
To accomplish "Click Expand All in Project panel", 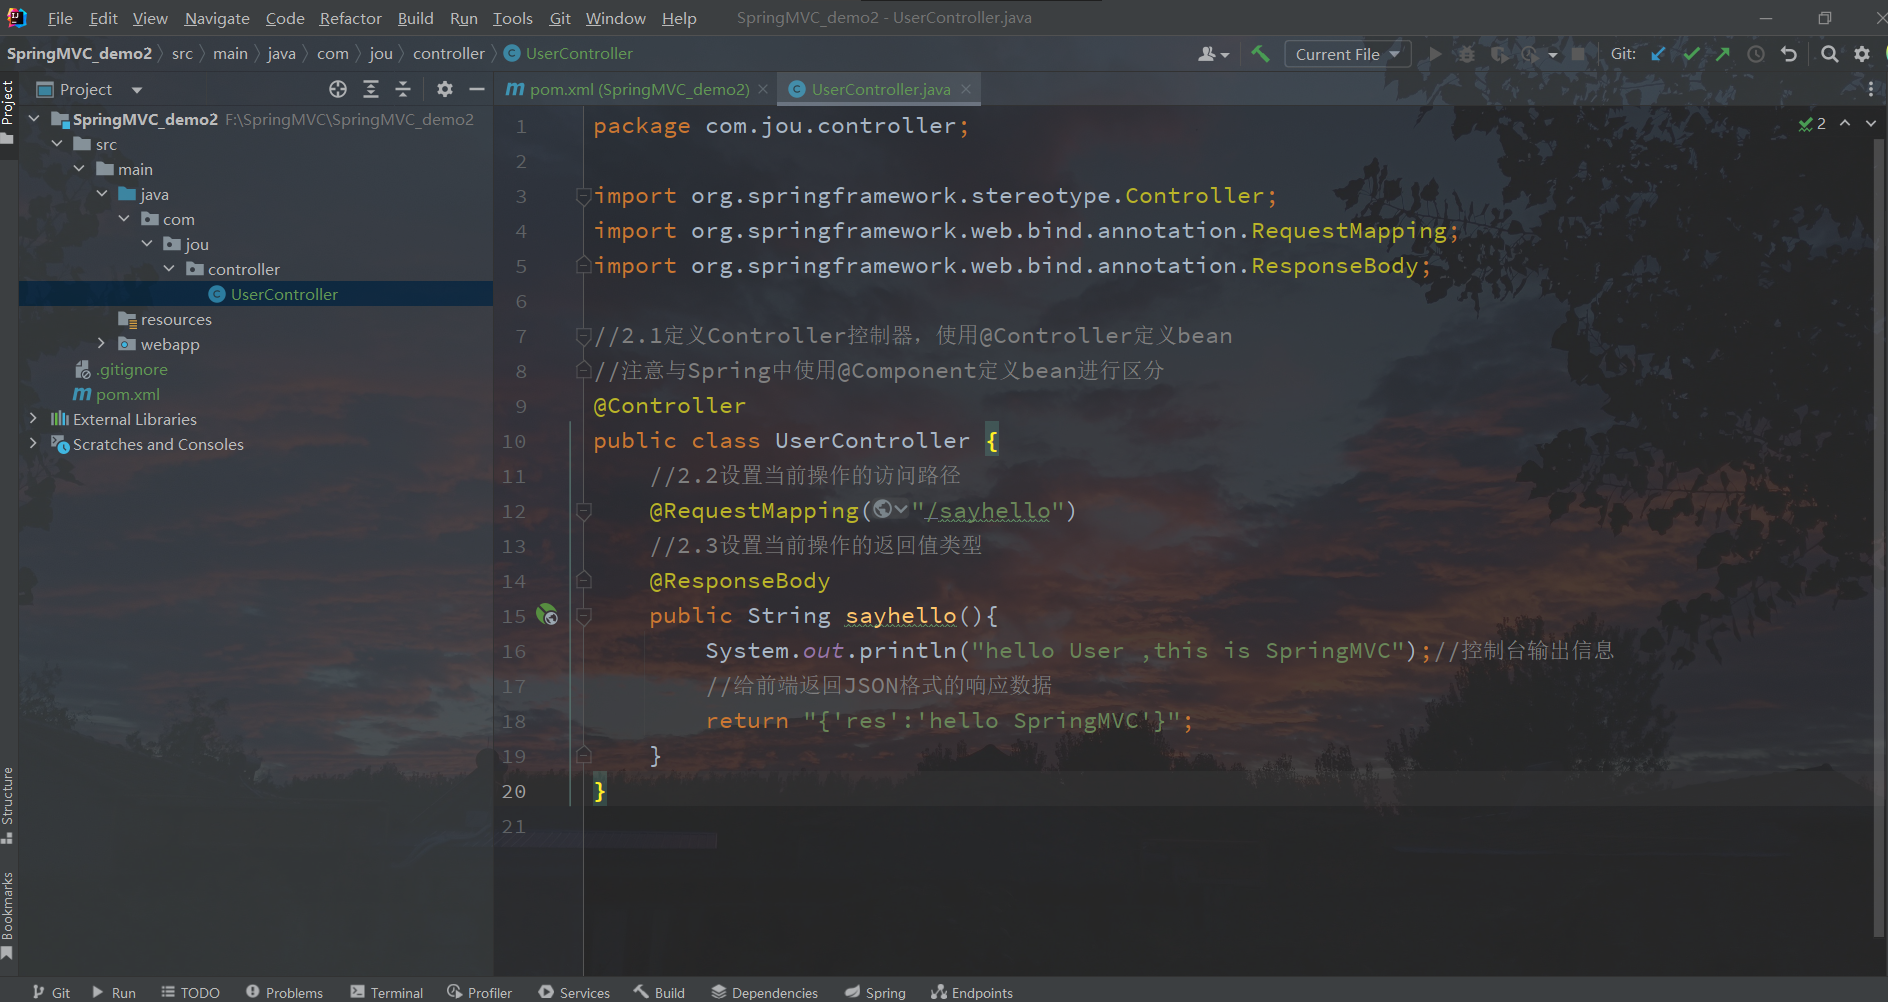I will click(x=371, y=89).
